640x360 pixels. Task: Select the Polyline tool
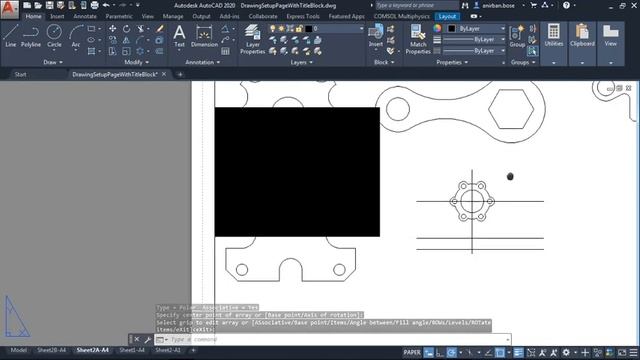pyautogui.click(x=31, y=36)
